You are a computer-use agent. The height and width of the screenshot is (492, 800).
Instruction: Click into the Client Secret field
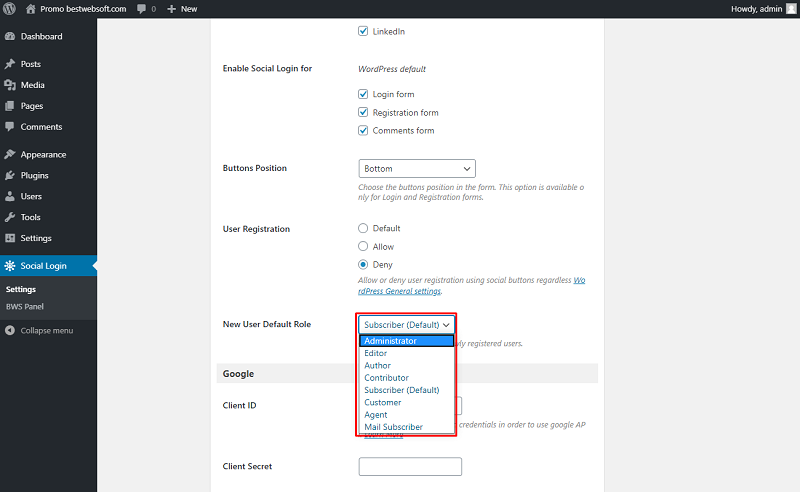click(410, 466)
